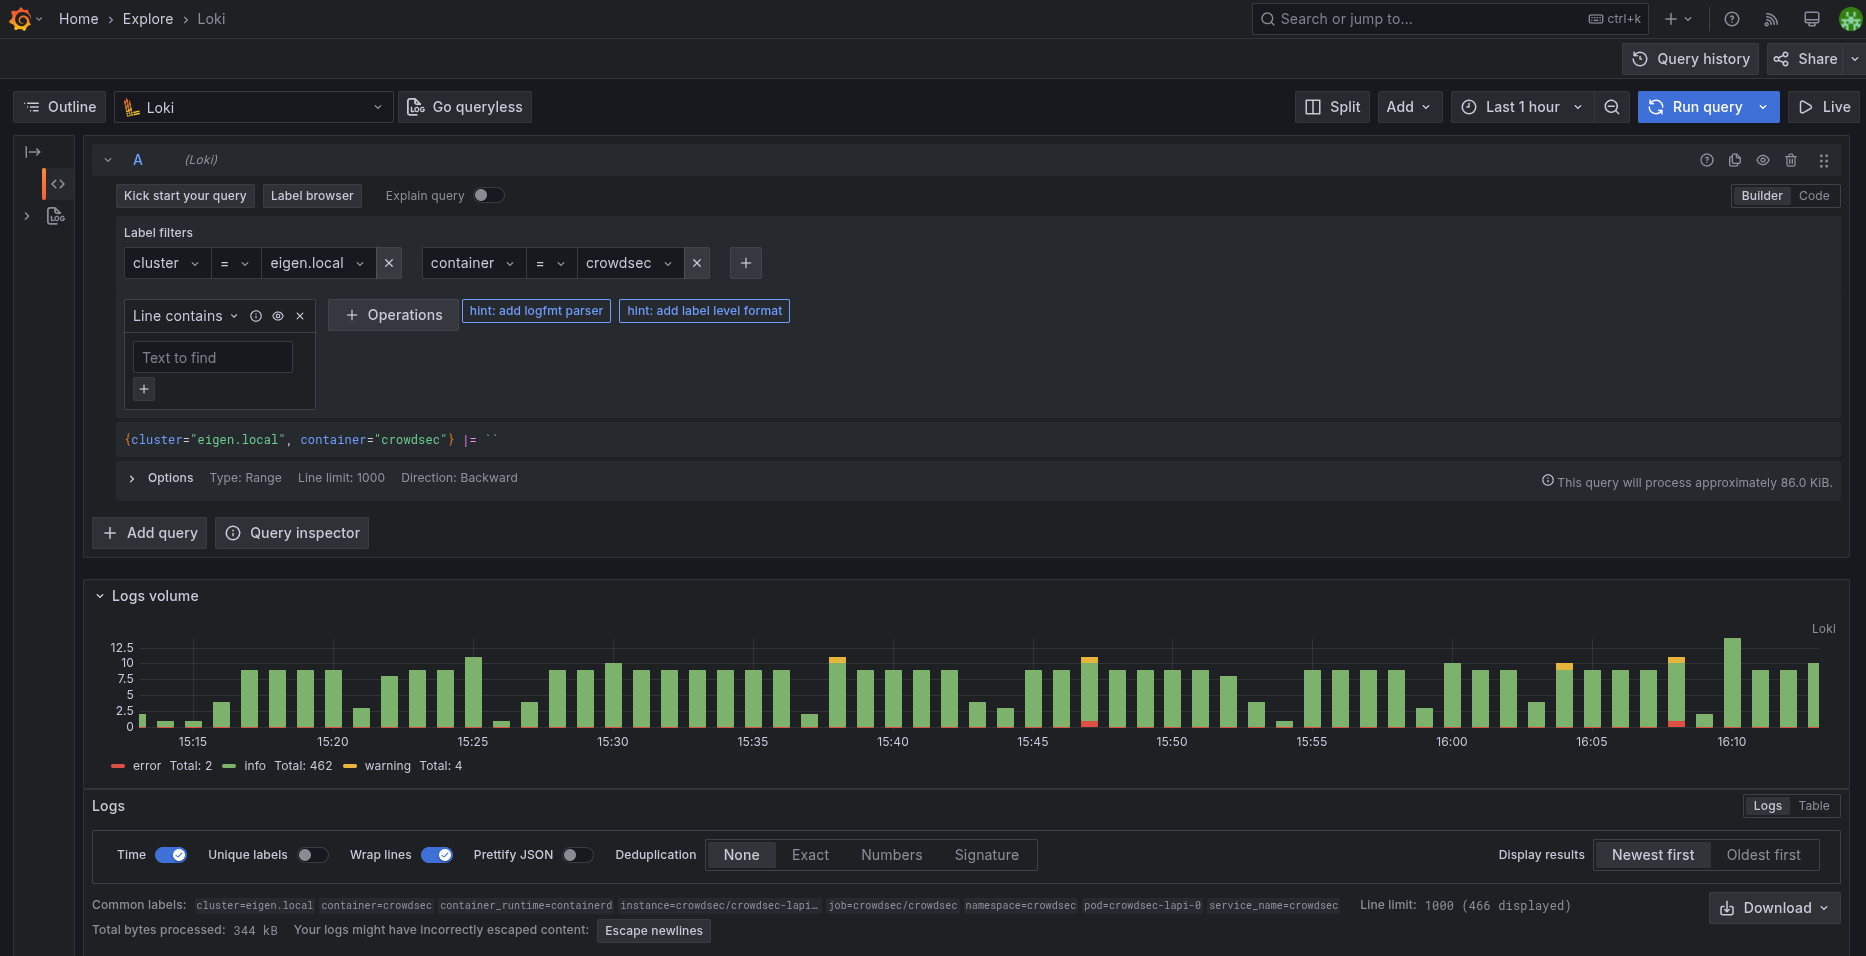Click the collapse sidebar arrow icon
The height and width of the screenshot is (956, 1866).
(33, 152)
